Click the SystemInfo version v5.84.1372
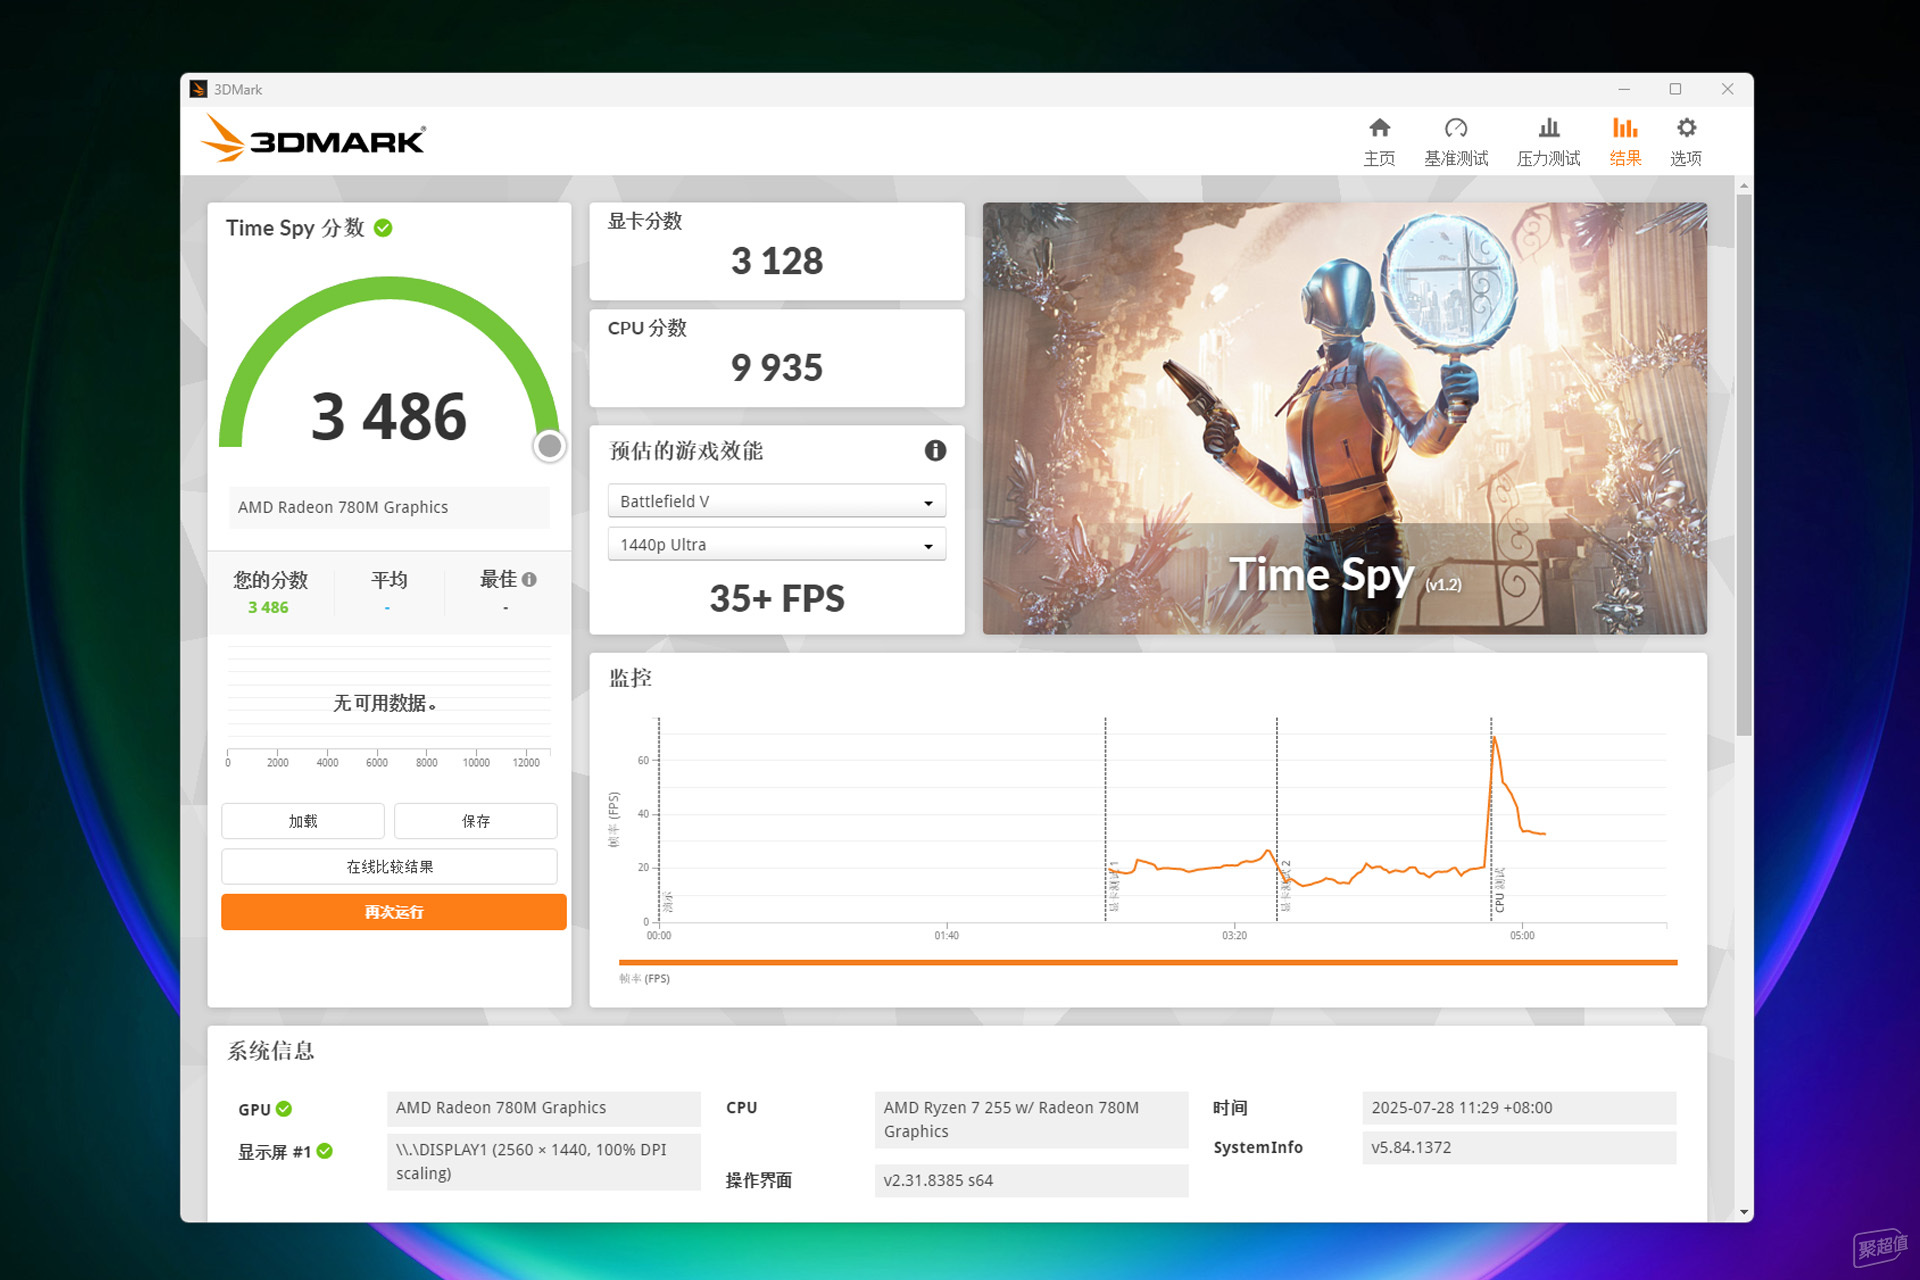This screenshot has height=1280, width=1920. pos(1519,1148)
